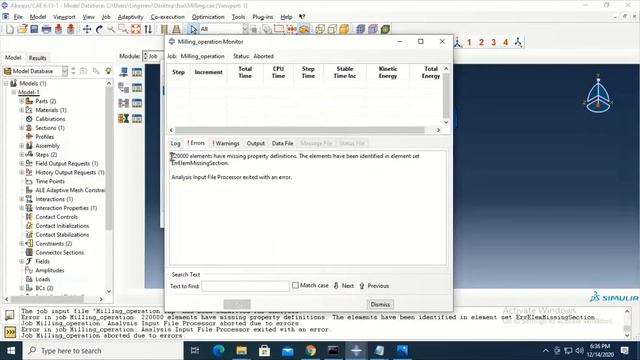640x360 pixels.
Task: Open Google Chrome from the taskbar
Action: [310, 350]
